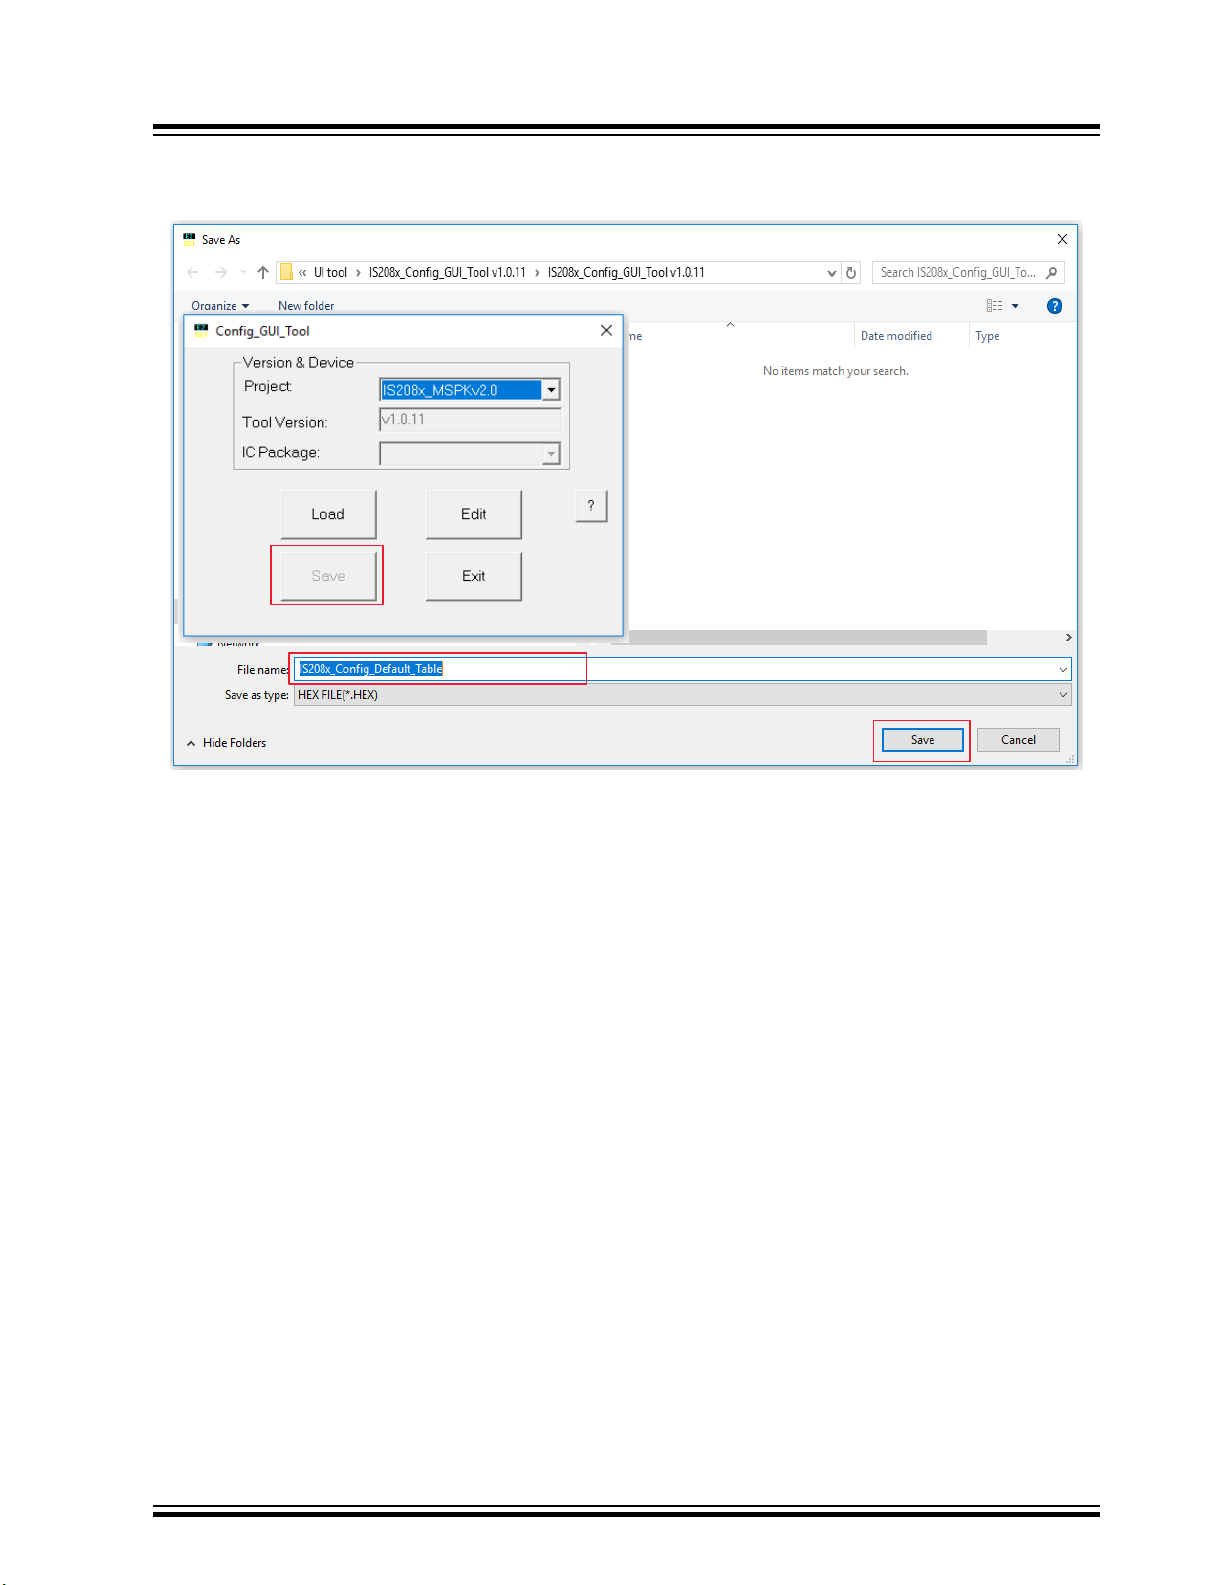
Task: Sort by Type column header
Action: tap(987, 336)
